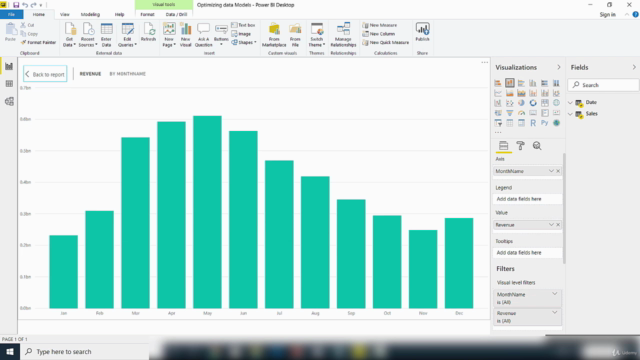Collapse the Visualizations pane
640x360 pixels.
pos(559,67)
